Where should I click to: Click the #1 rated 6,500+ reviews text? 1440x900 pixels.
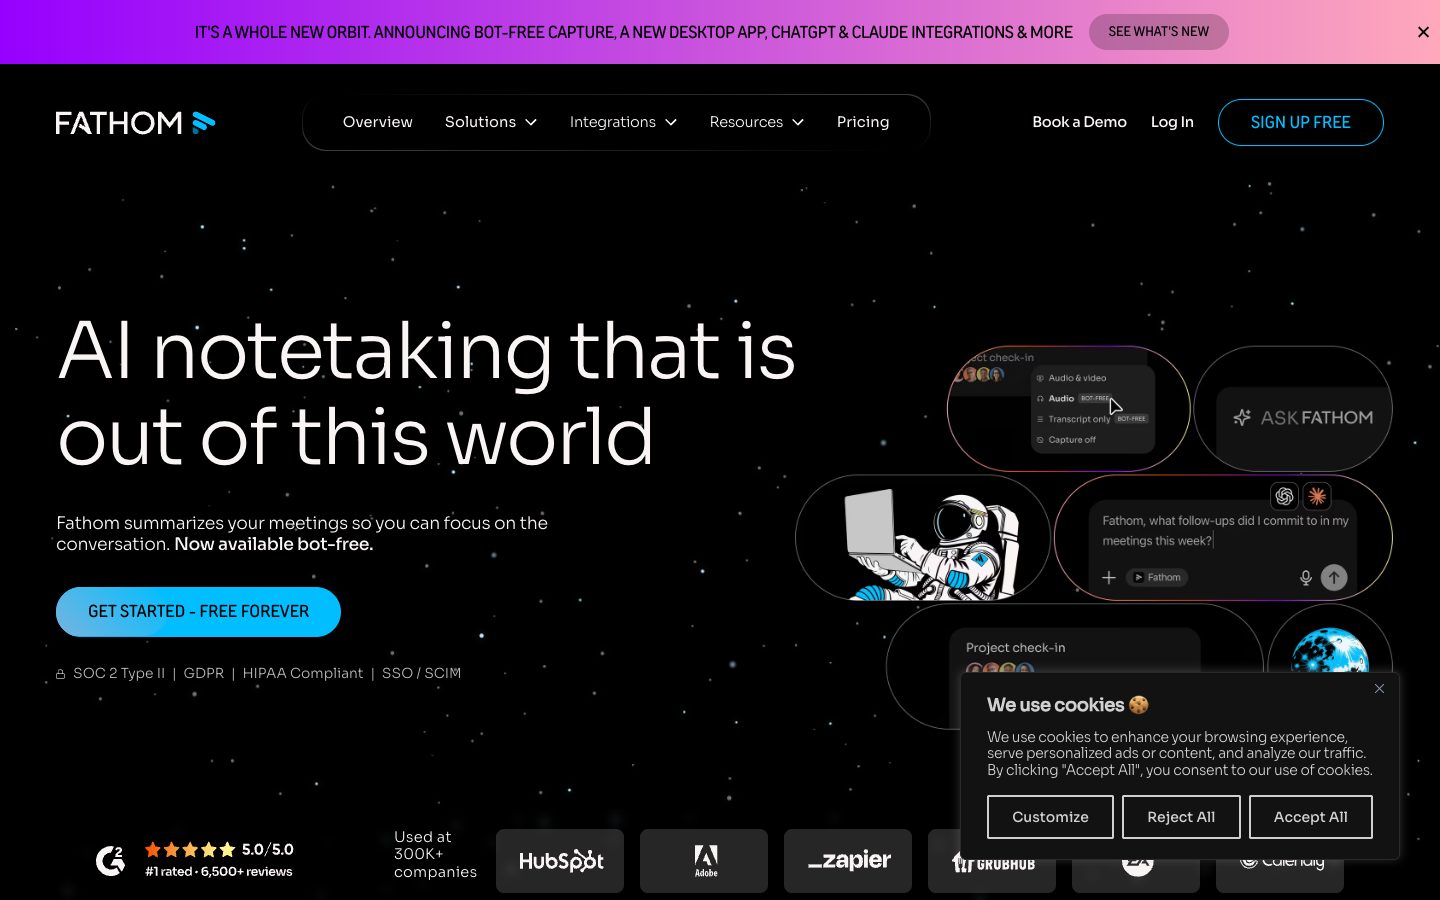219,872
